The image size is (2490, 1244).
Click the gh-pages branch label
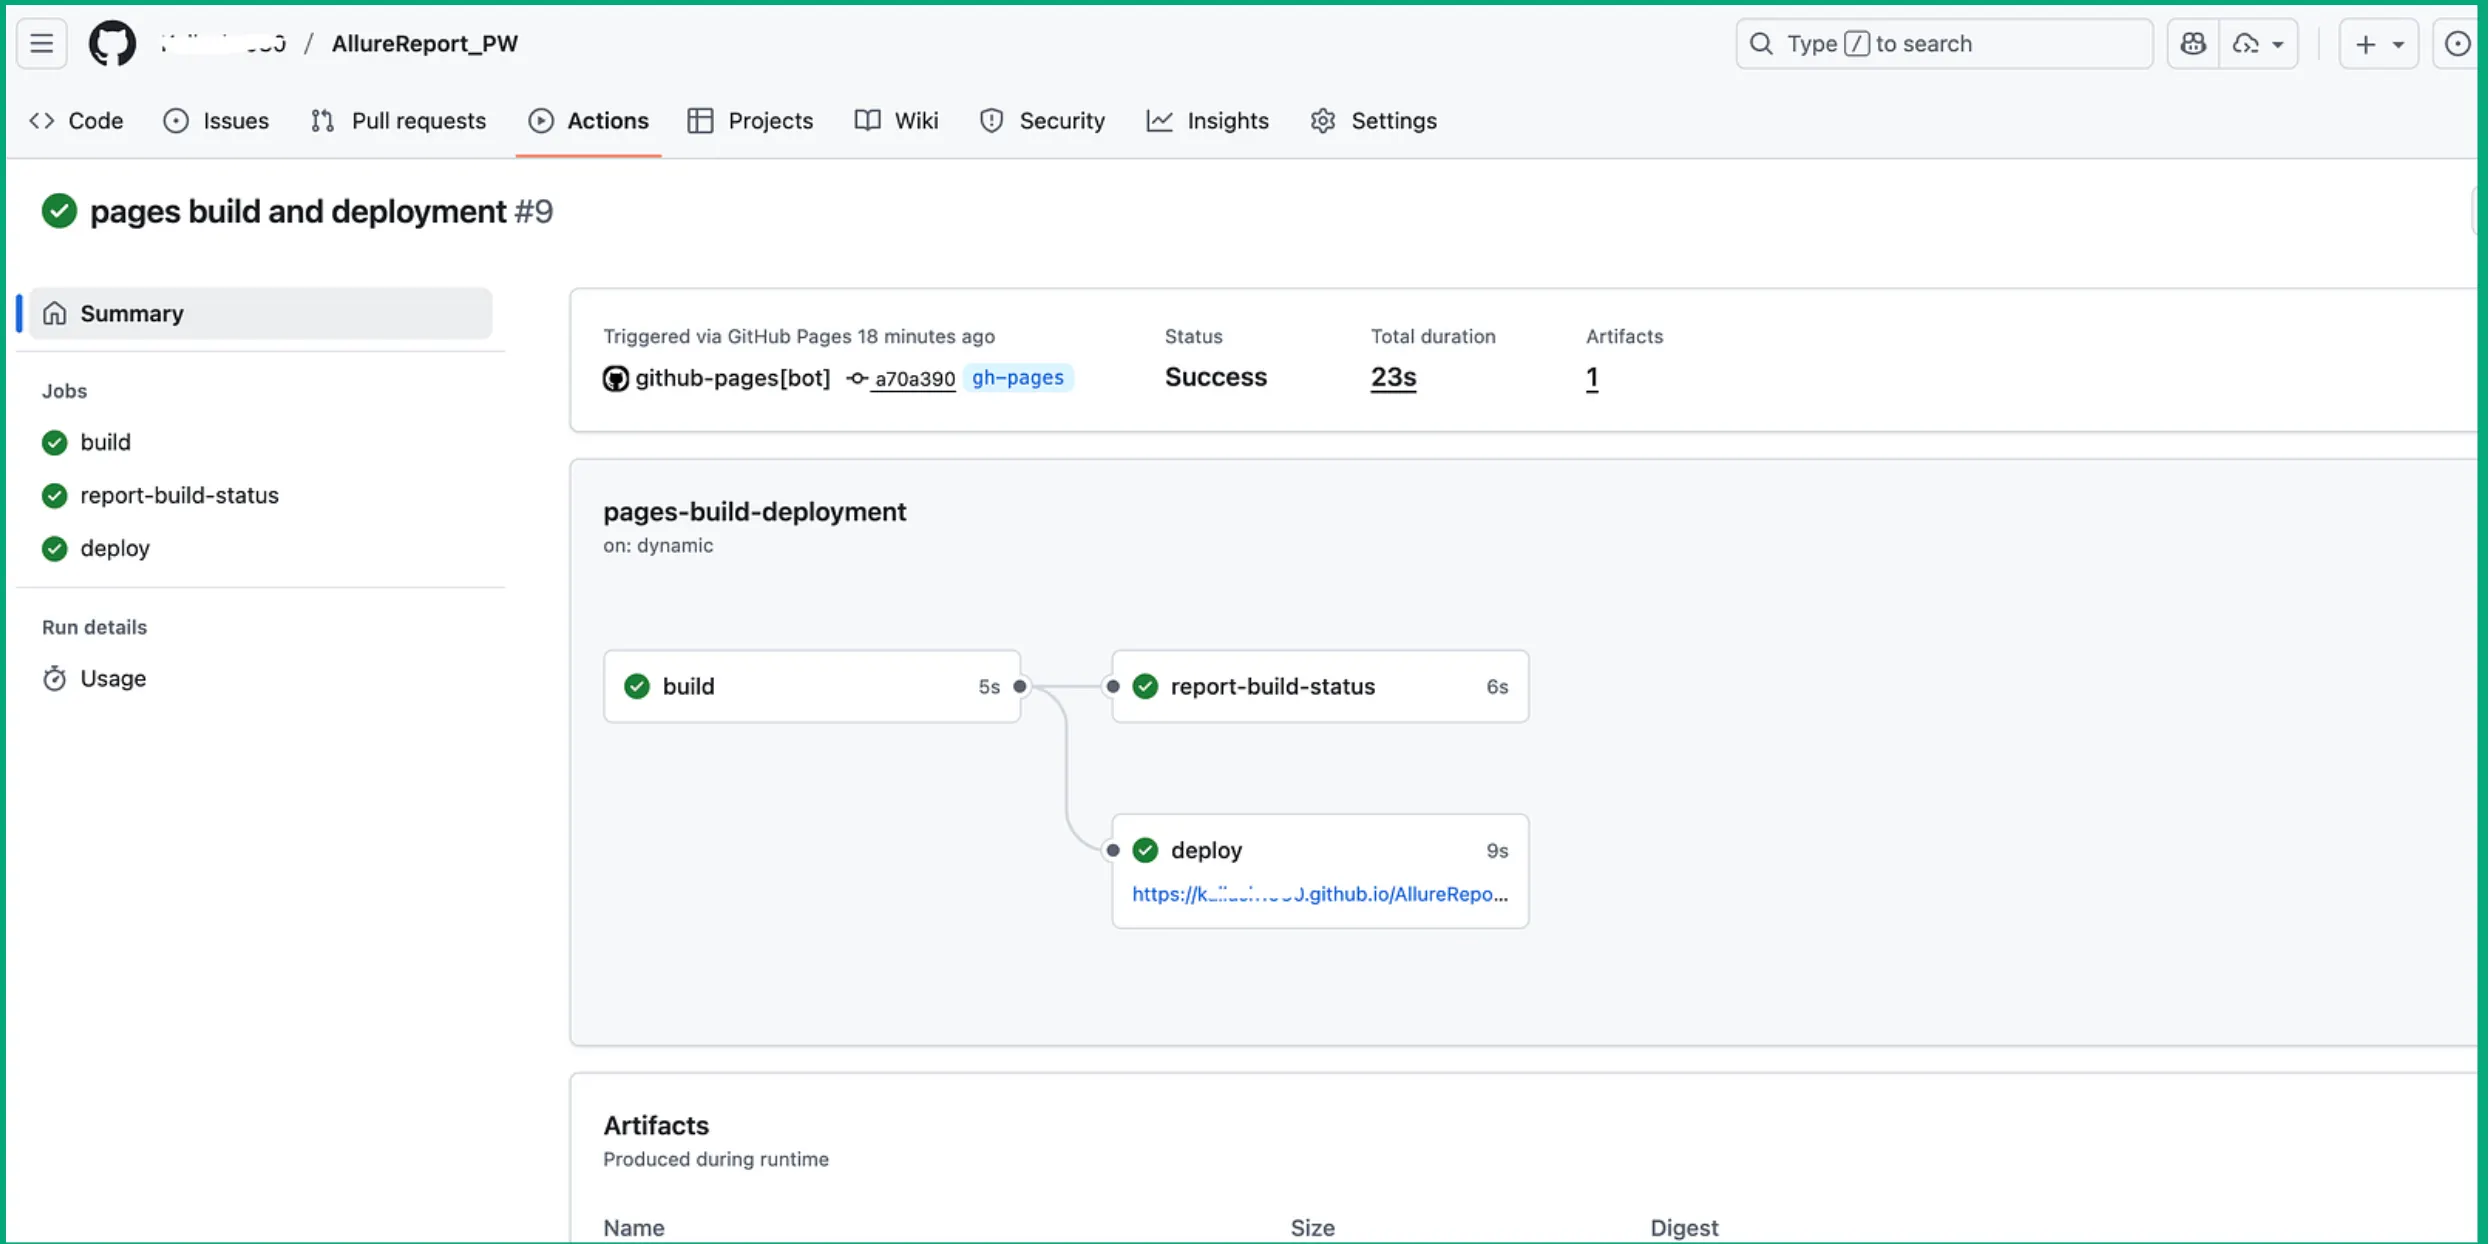click(x=1017, y=378)
